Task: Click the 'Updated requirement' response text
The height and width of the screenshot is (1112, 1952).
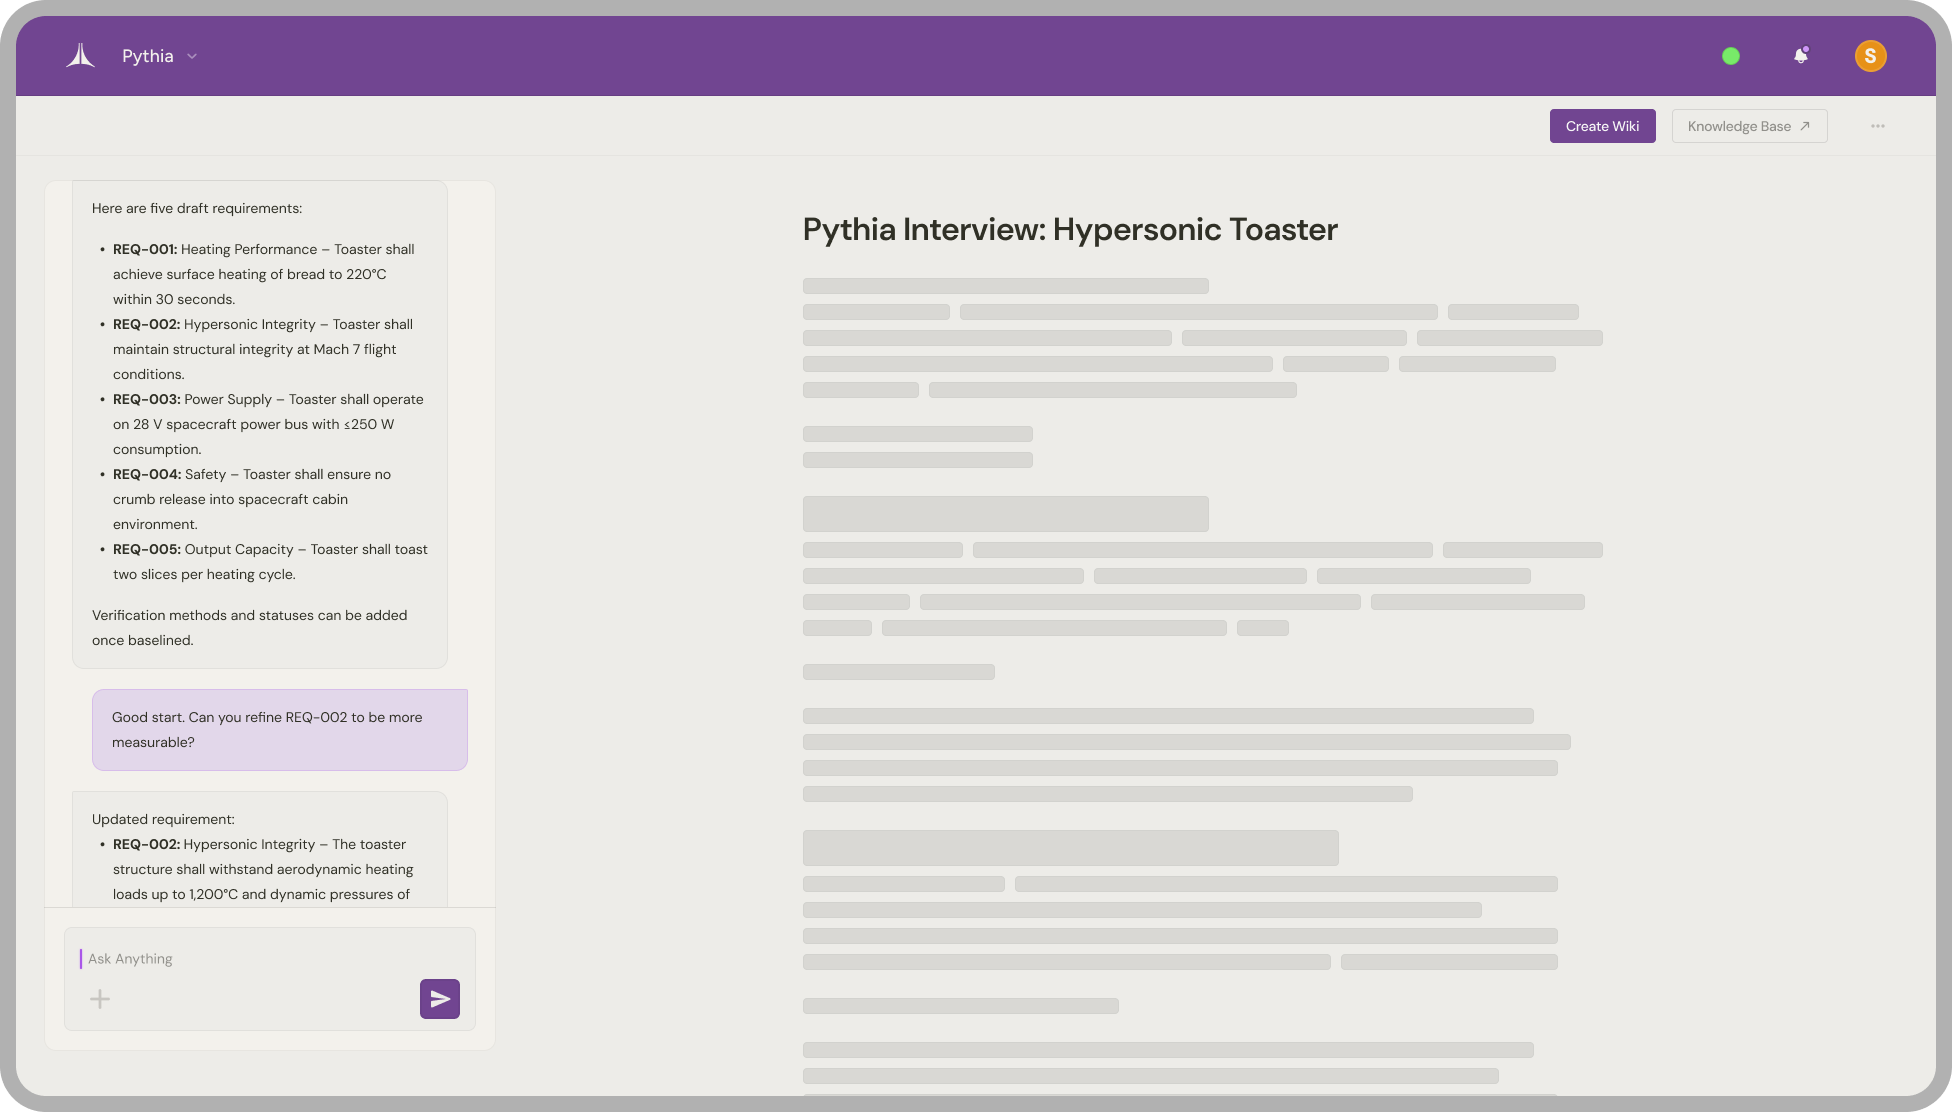Action: [x=163, y=819]
